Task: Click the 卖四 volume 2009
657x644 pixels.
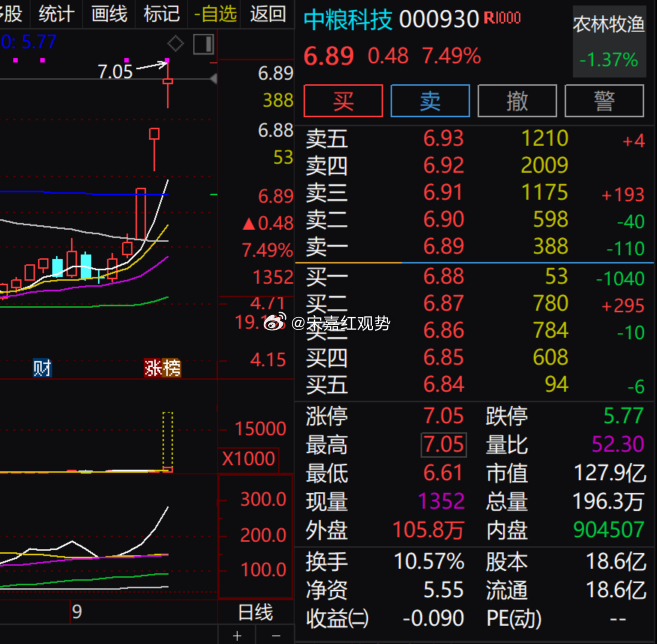Action: [x=544, y=165]
